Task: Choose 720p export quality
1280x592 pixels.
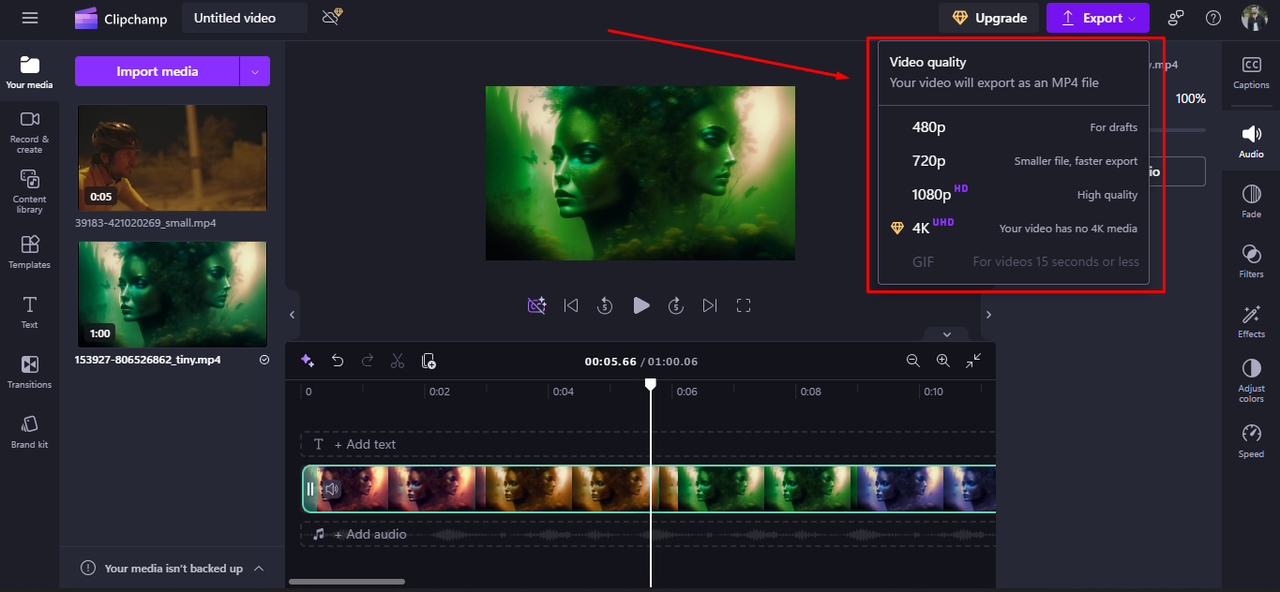Action: [1013, 161]
